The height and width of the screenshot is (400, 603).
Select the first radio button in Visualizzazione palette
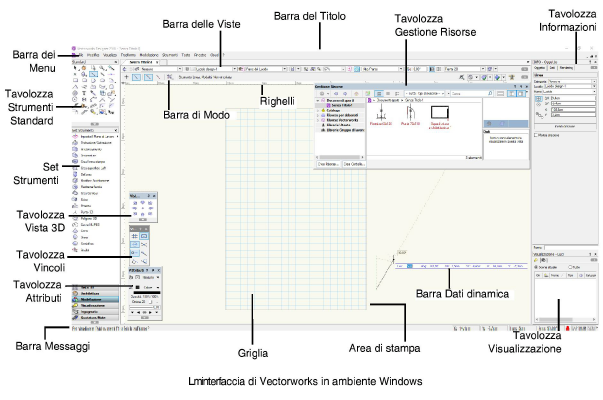[536, 267]
